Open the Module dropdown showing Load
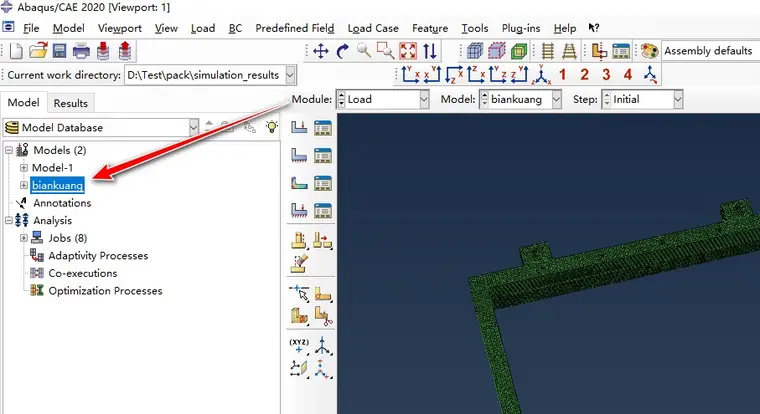The width and height of the screenshot is (760, 414). click(x=383, y=99)
